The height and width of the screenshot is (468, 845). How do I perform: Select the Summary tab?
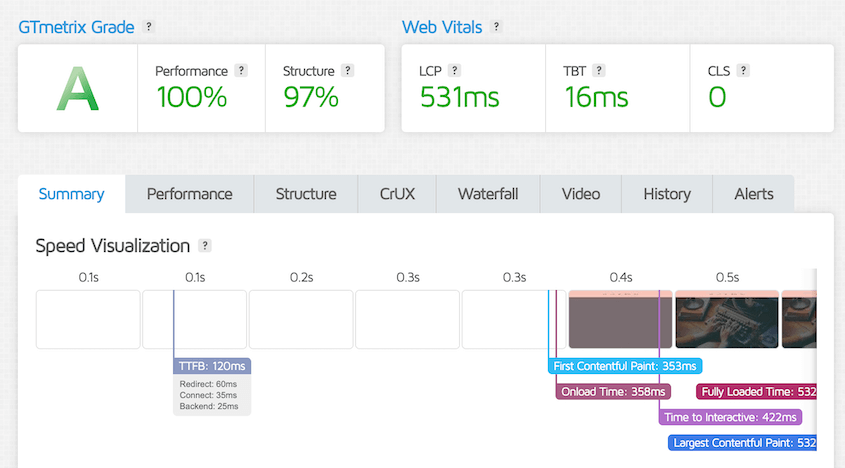[x=71, y=194]
